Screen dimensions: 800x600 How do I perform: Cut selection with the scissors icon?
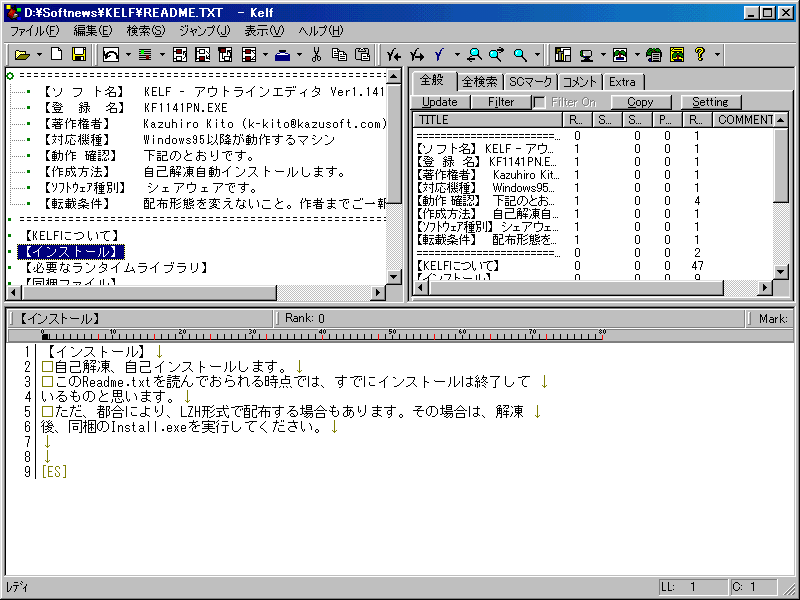[x=316, y=55]
